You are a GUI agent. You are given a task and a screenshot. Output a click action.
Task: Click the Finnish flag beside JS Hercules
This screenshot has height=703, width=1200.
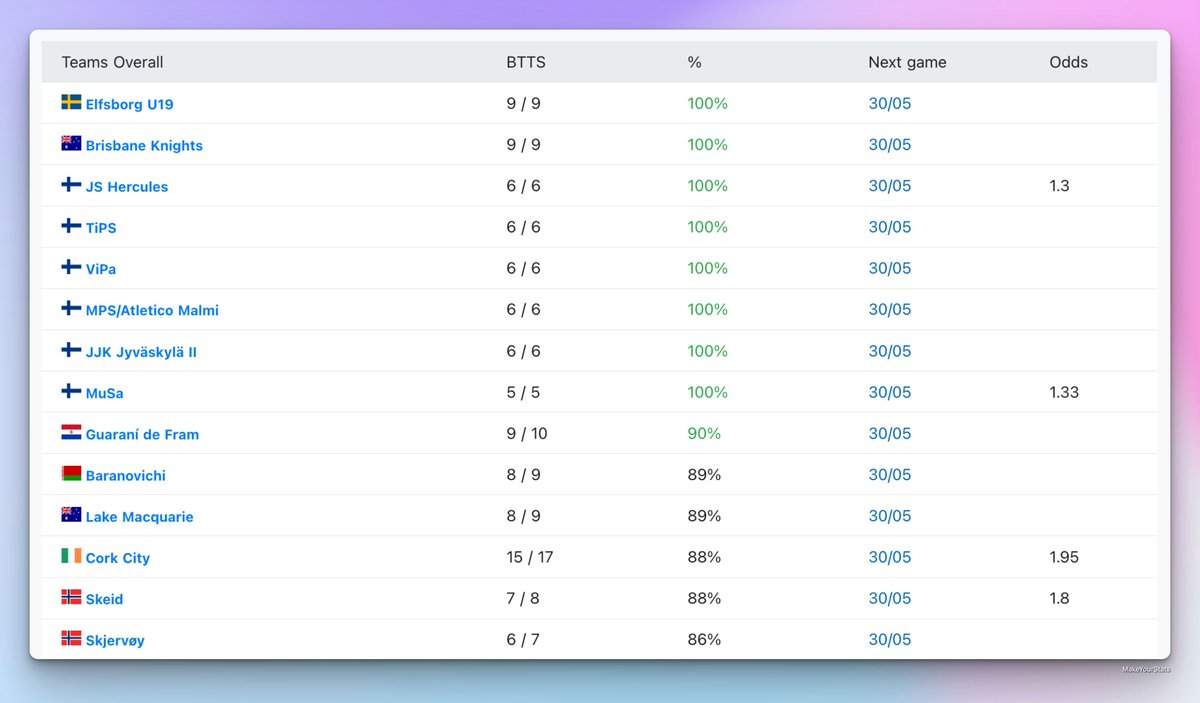[71, 185]
